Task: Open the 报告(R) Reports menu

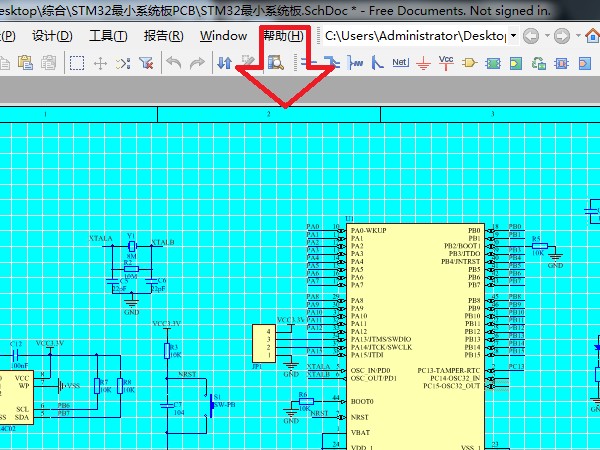Action: (x=164, y=36)
